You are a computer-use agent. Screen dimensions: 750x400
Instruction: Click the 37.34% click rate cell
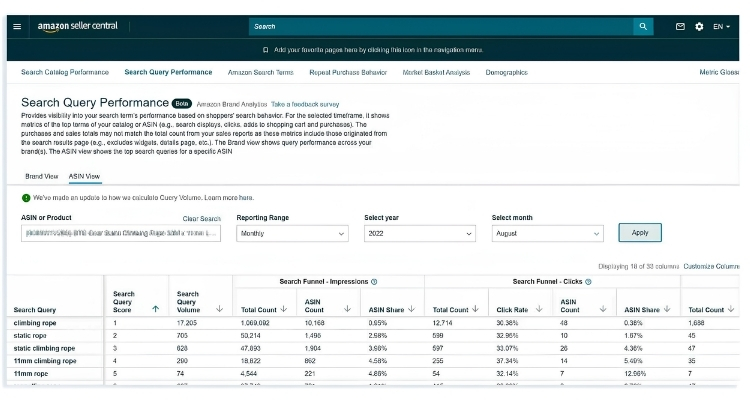(508, 361)
